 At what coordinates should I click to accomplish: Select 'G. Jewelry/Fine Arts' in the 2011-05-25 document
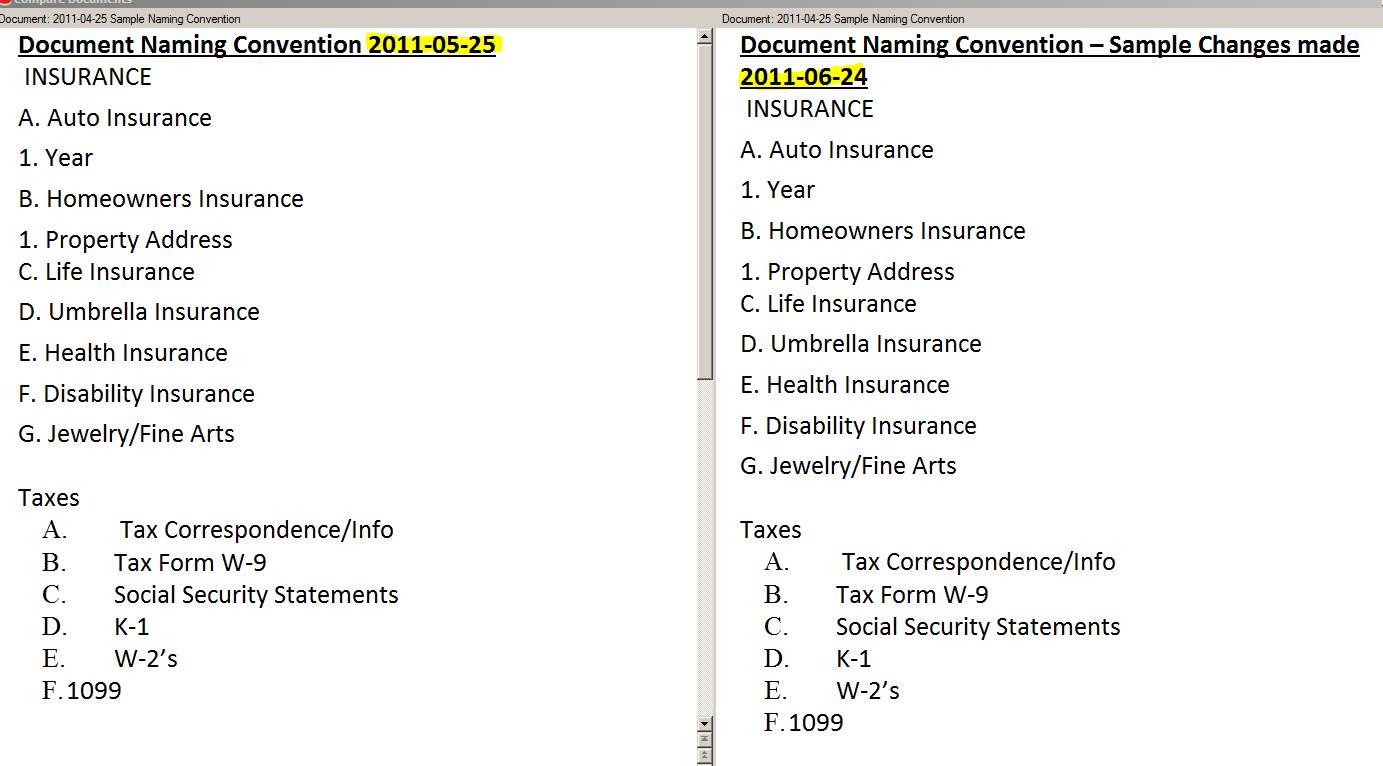(x=127, y=434)
